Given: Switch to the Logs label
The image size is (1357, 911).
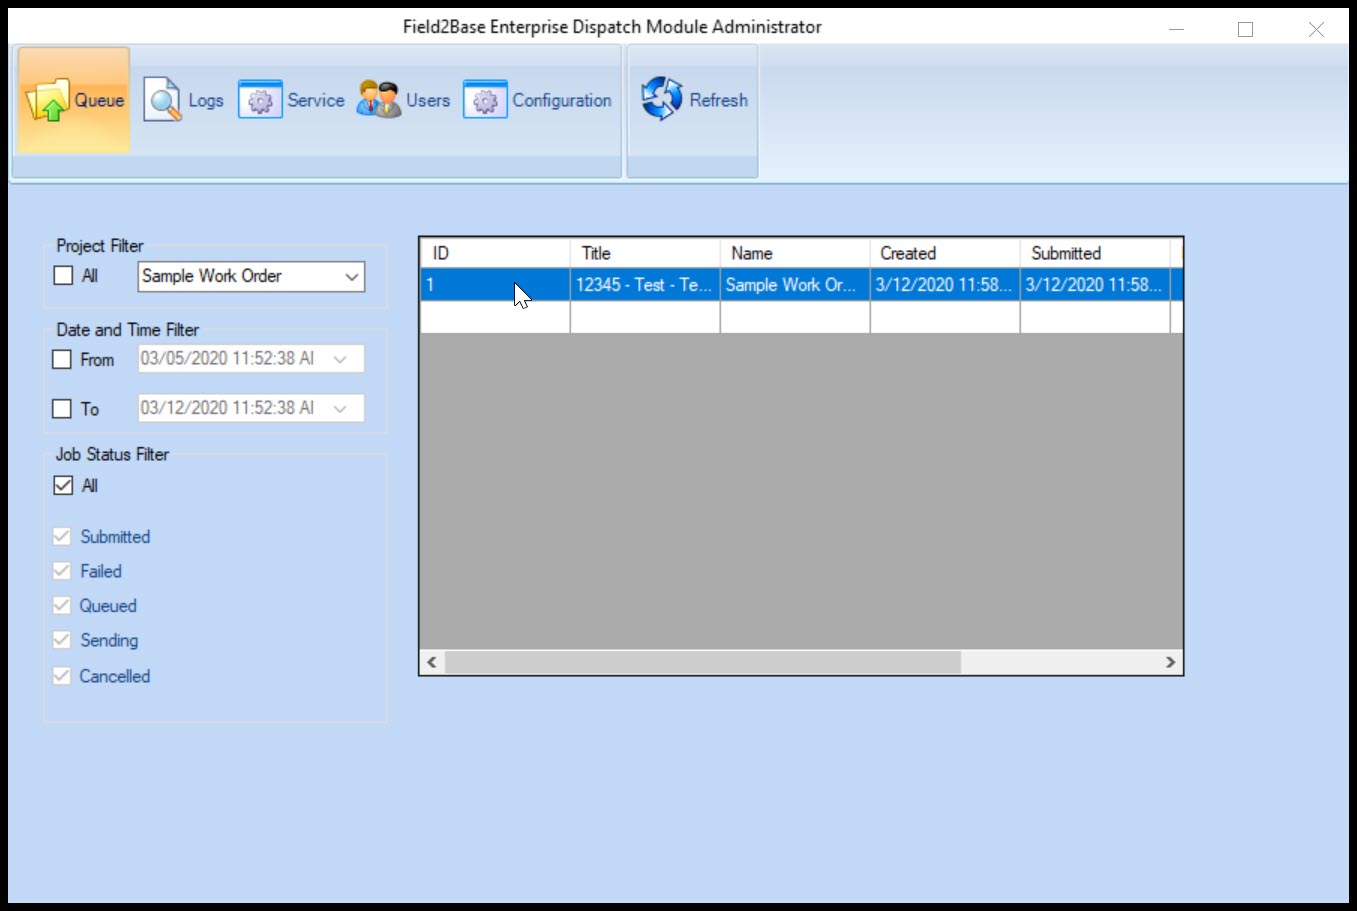Looking at the screenshot, I should coord(206,100).
